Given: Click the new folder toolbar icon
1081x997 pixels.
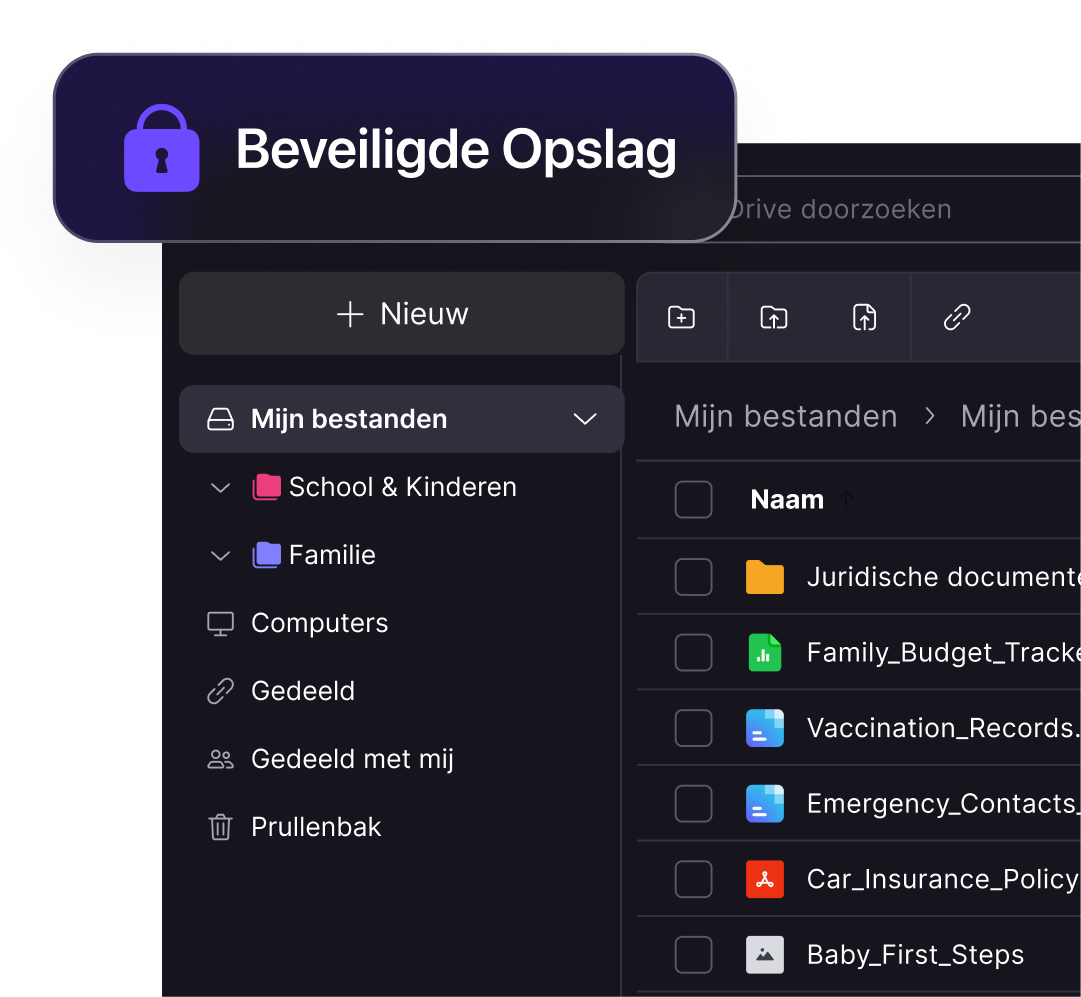Looking at the screenshot, I should 681,318.
